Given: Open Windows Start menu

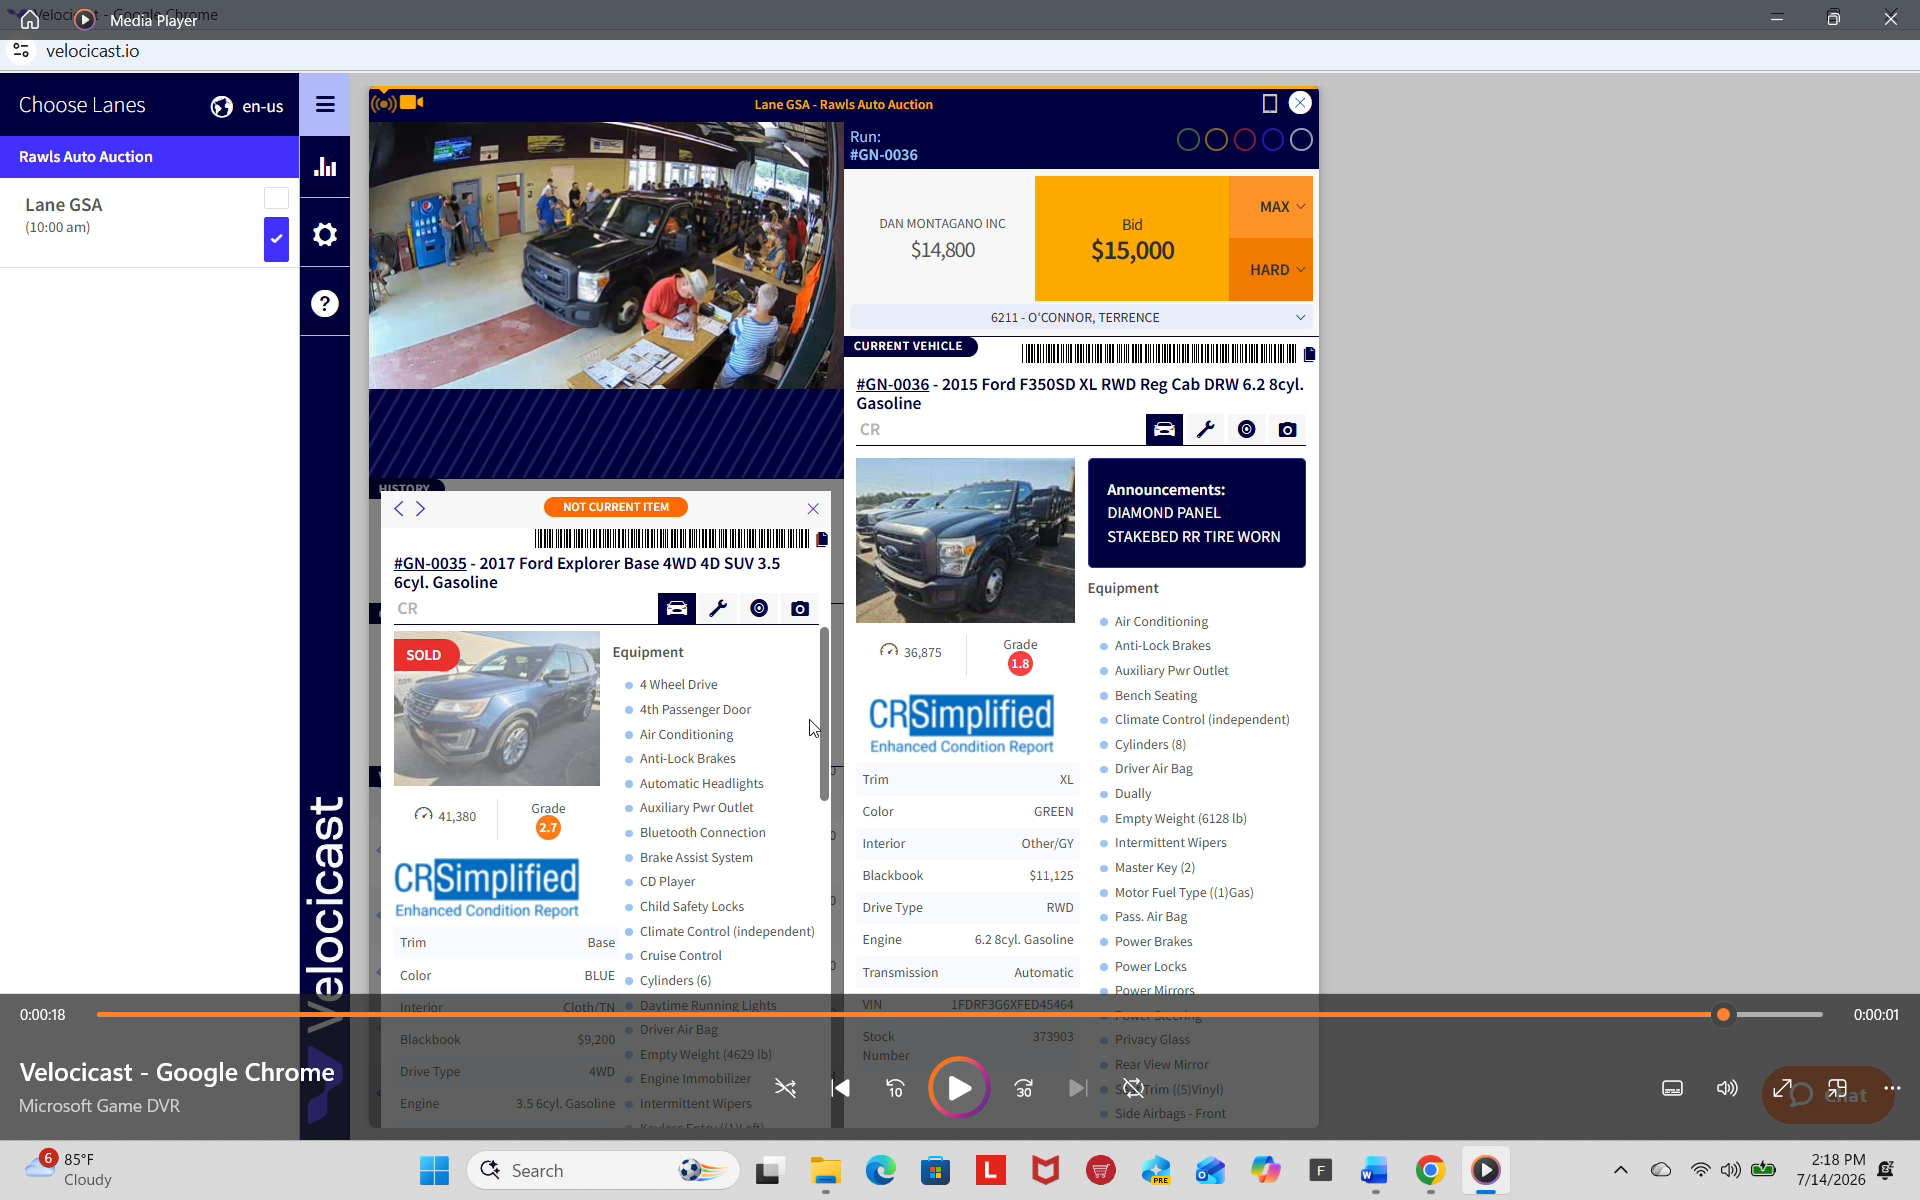Looking at the screenshot, I should (x=434, y=1170).
